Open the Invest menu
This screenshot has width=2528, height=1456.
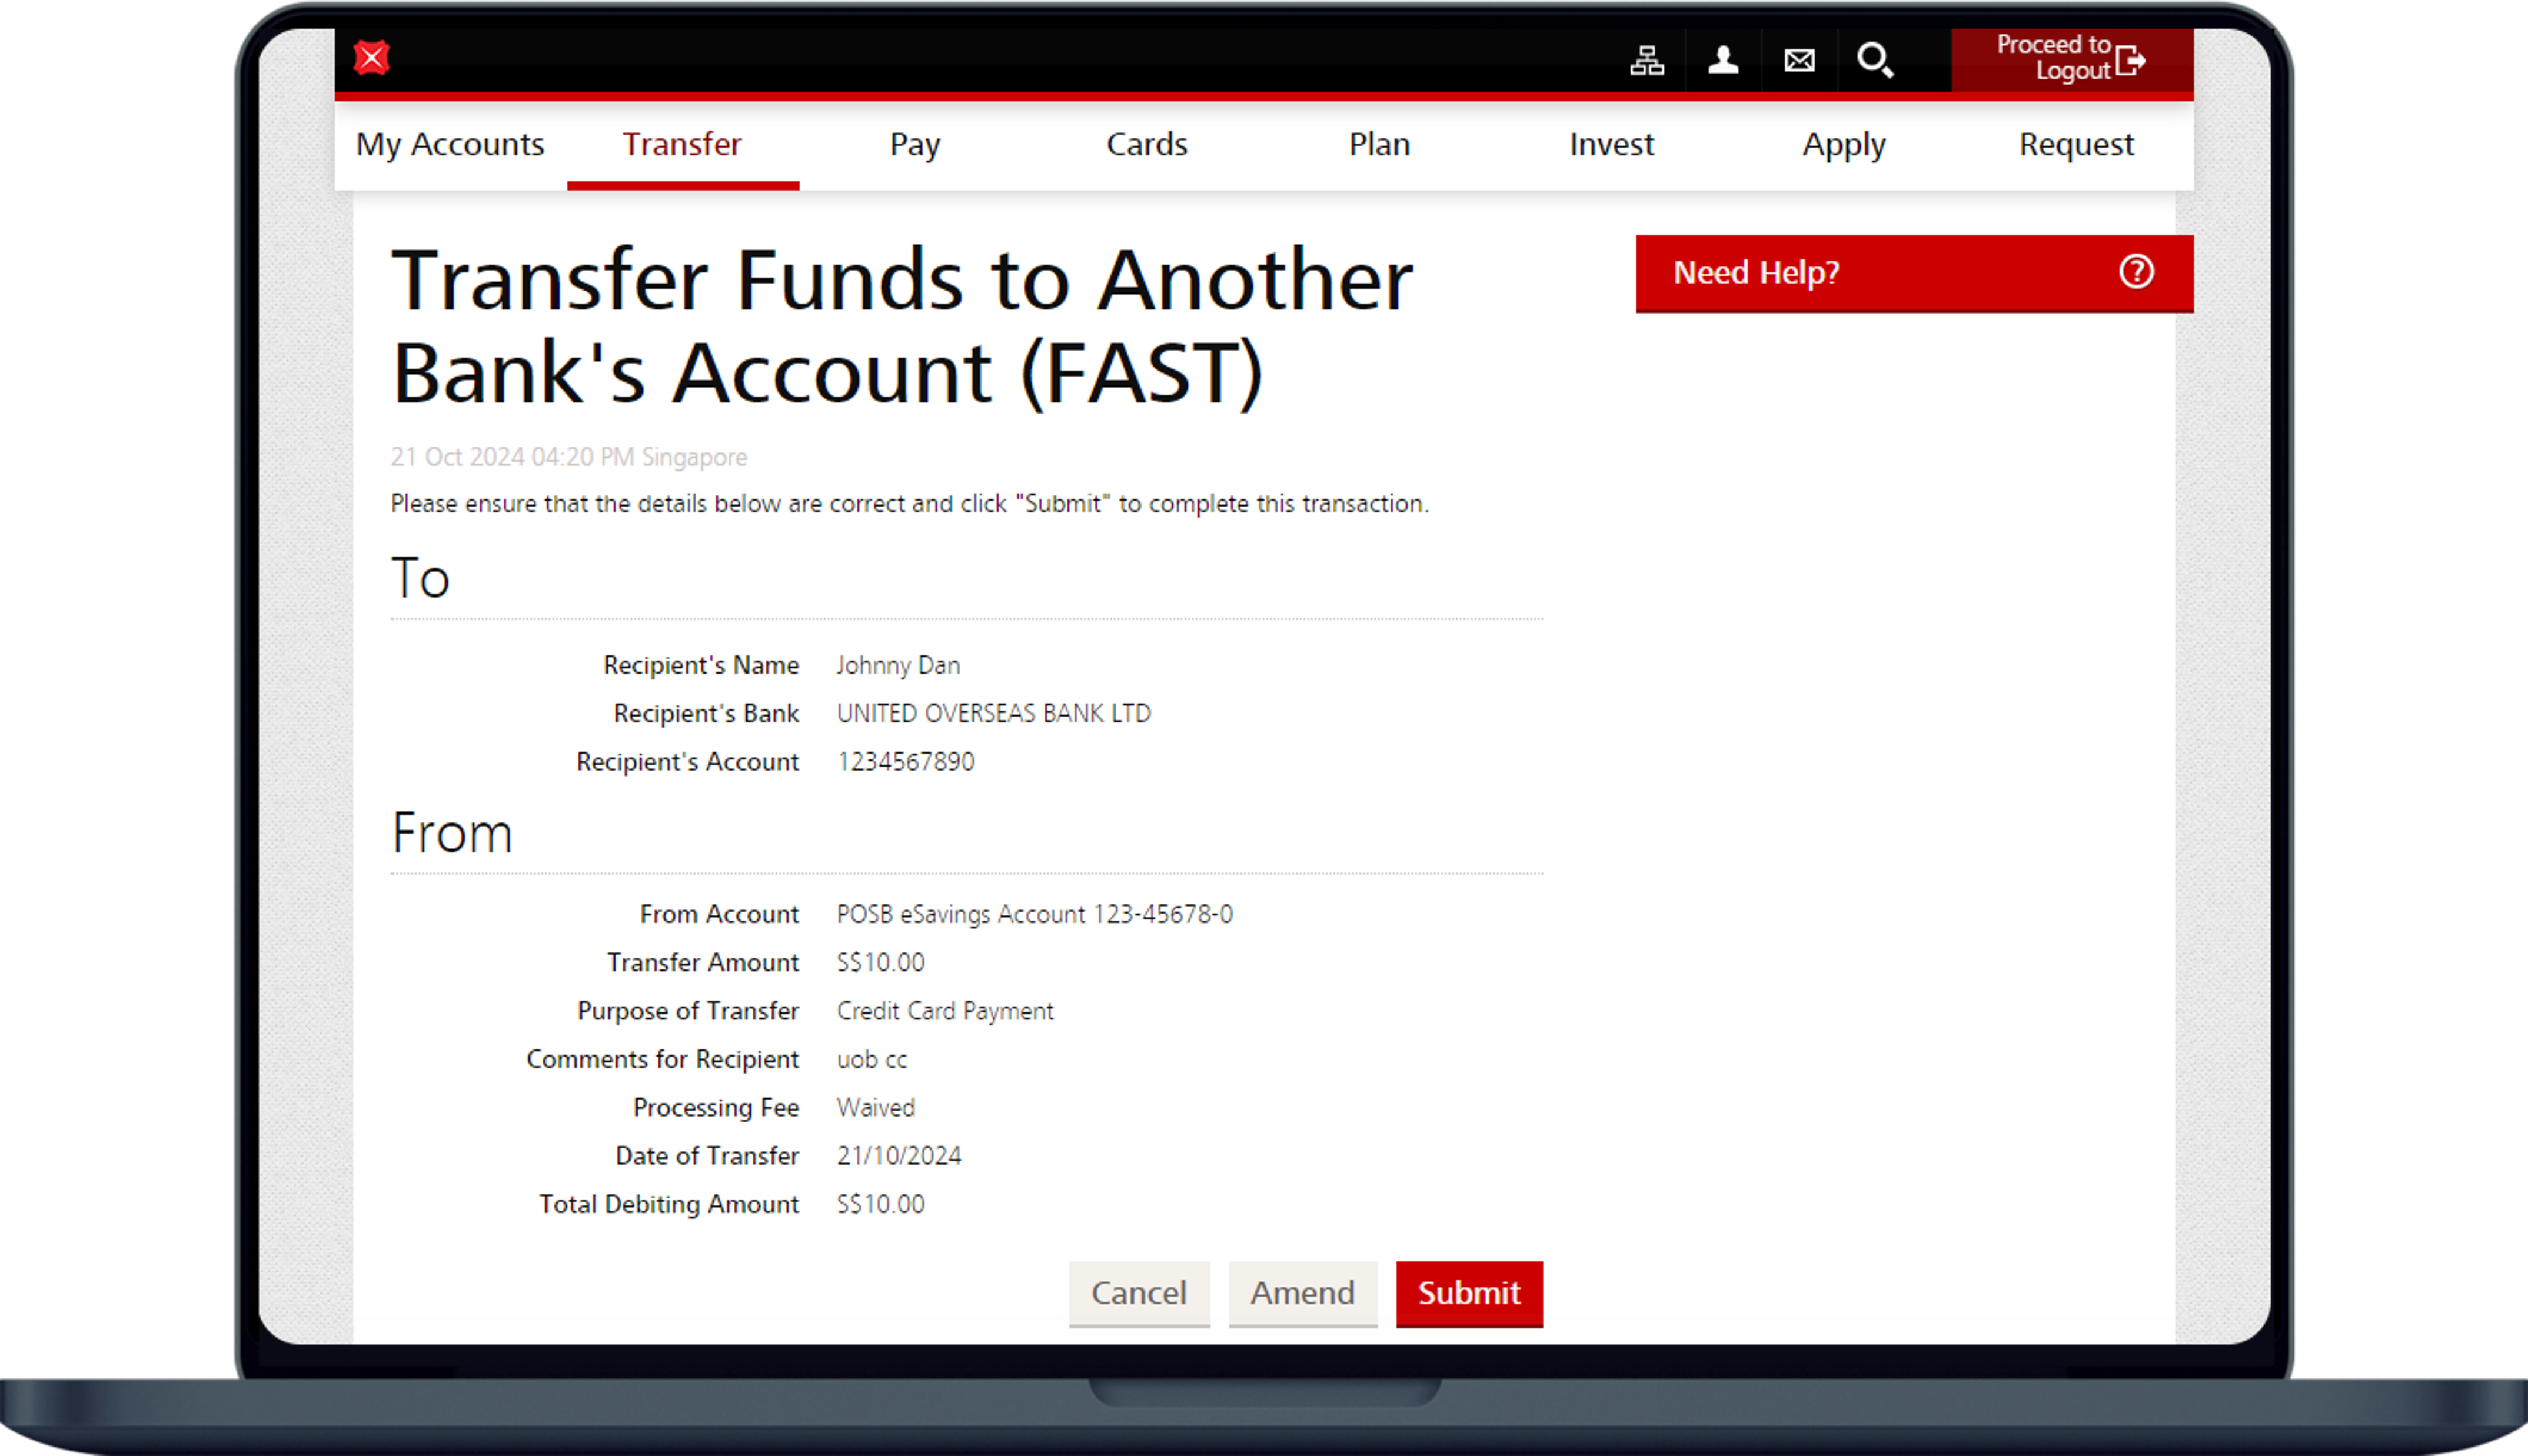pyautogui.click(x=1612, y=145)
